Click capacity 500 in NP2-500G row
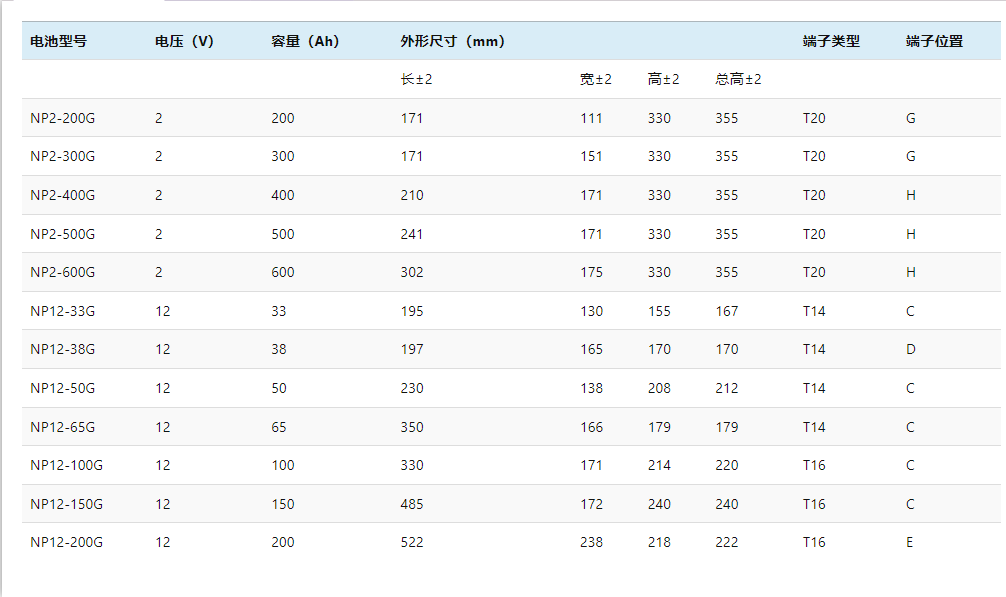1006x597 pixels. pyautogui.click(x=283, y=234)
